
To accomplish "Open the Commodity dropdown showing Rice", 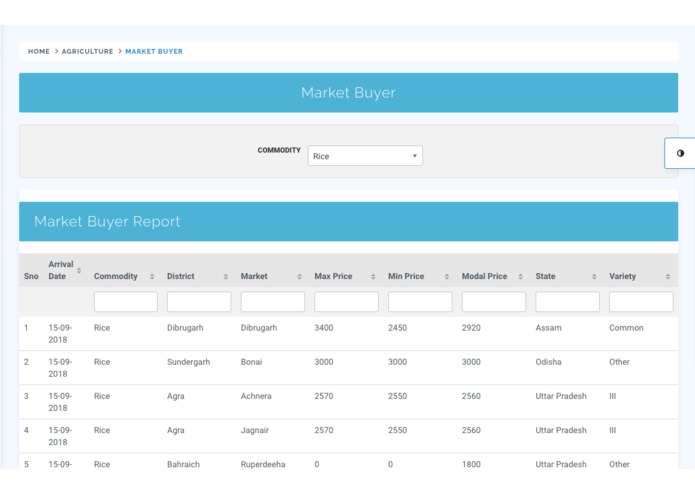I will pos(365,156).
